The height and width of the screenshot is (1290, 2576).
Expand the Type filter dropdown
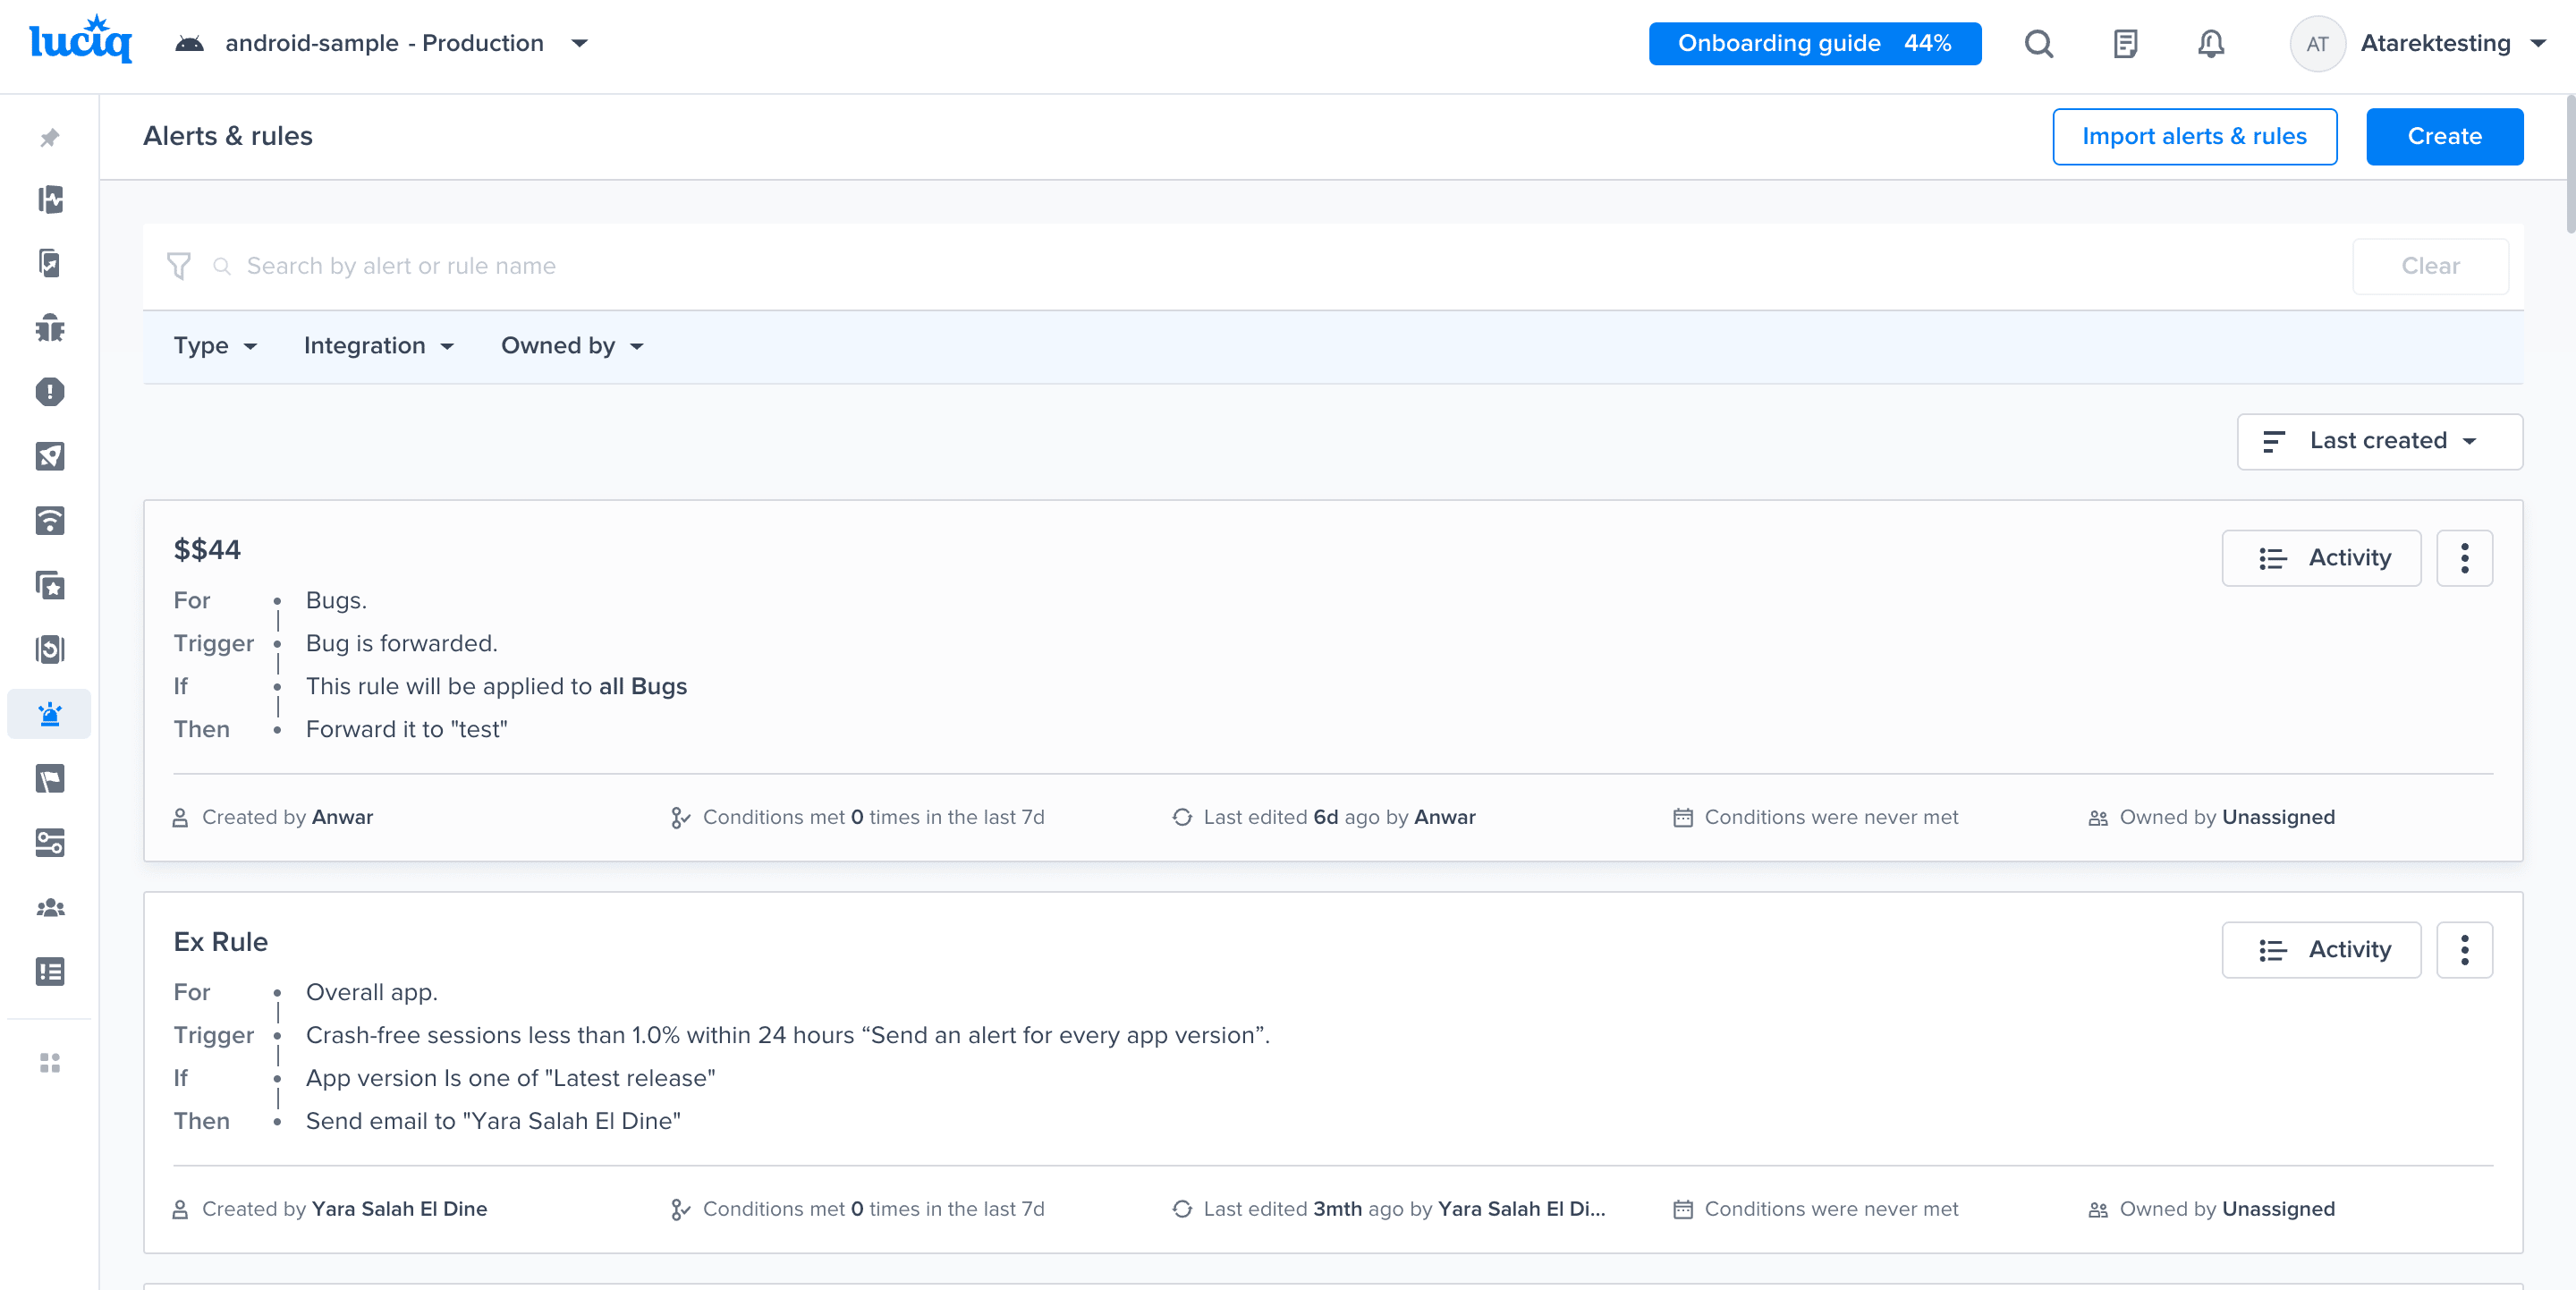[x=215, y=346]
